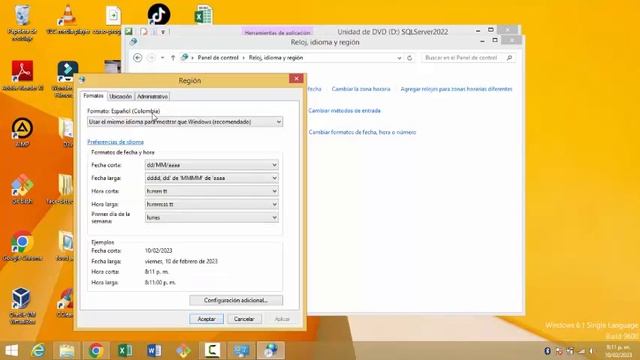Image resolution: width=640 pixels, height=360 pixels.
Task: Open the Preferencias de idioma link
Action: (116, 142)
